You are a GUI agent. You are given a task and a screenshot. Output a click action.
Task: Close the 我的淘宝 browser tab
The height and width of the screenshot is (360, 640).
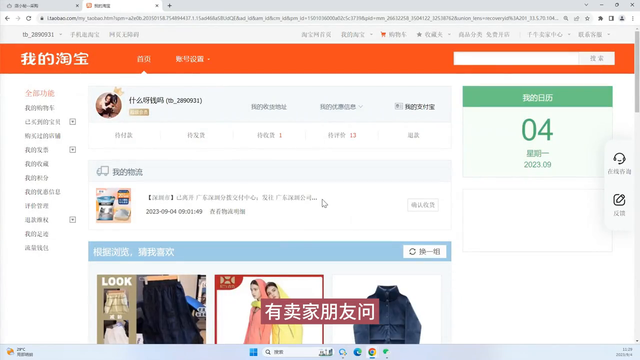point(157,6)
